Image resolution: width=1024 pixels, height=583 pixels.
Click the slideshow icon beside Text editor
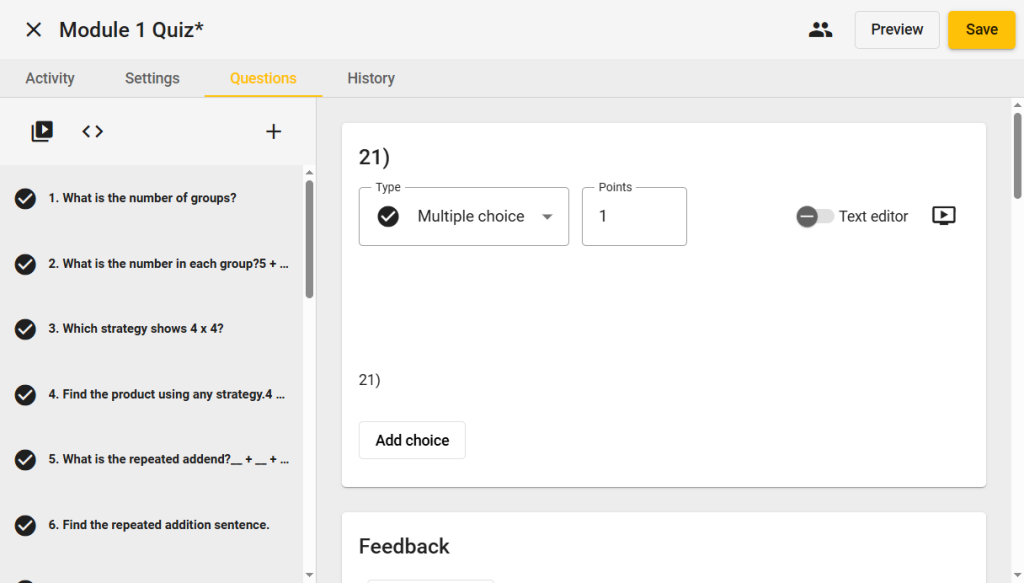click(x=943, y=216)
